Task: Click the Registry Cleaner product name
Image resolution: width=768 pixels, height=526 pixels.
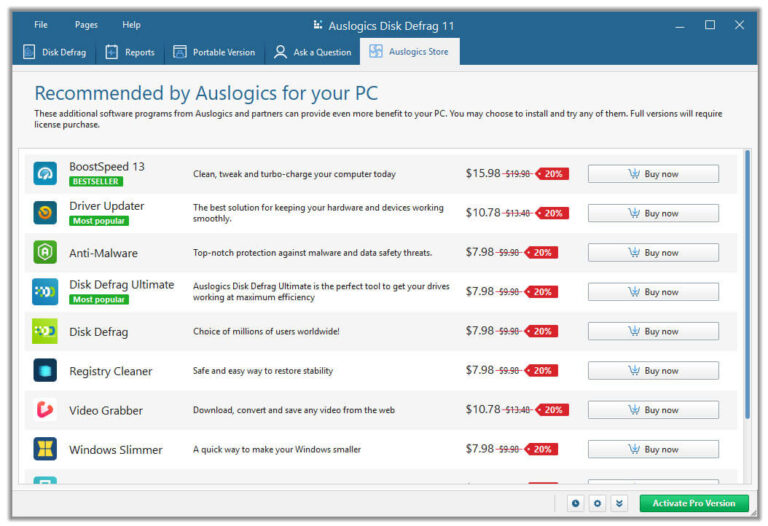Action: pyautogui.click(x=111, y=371)
